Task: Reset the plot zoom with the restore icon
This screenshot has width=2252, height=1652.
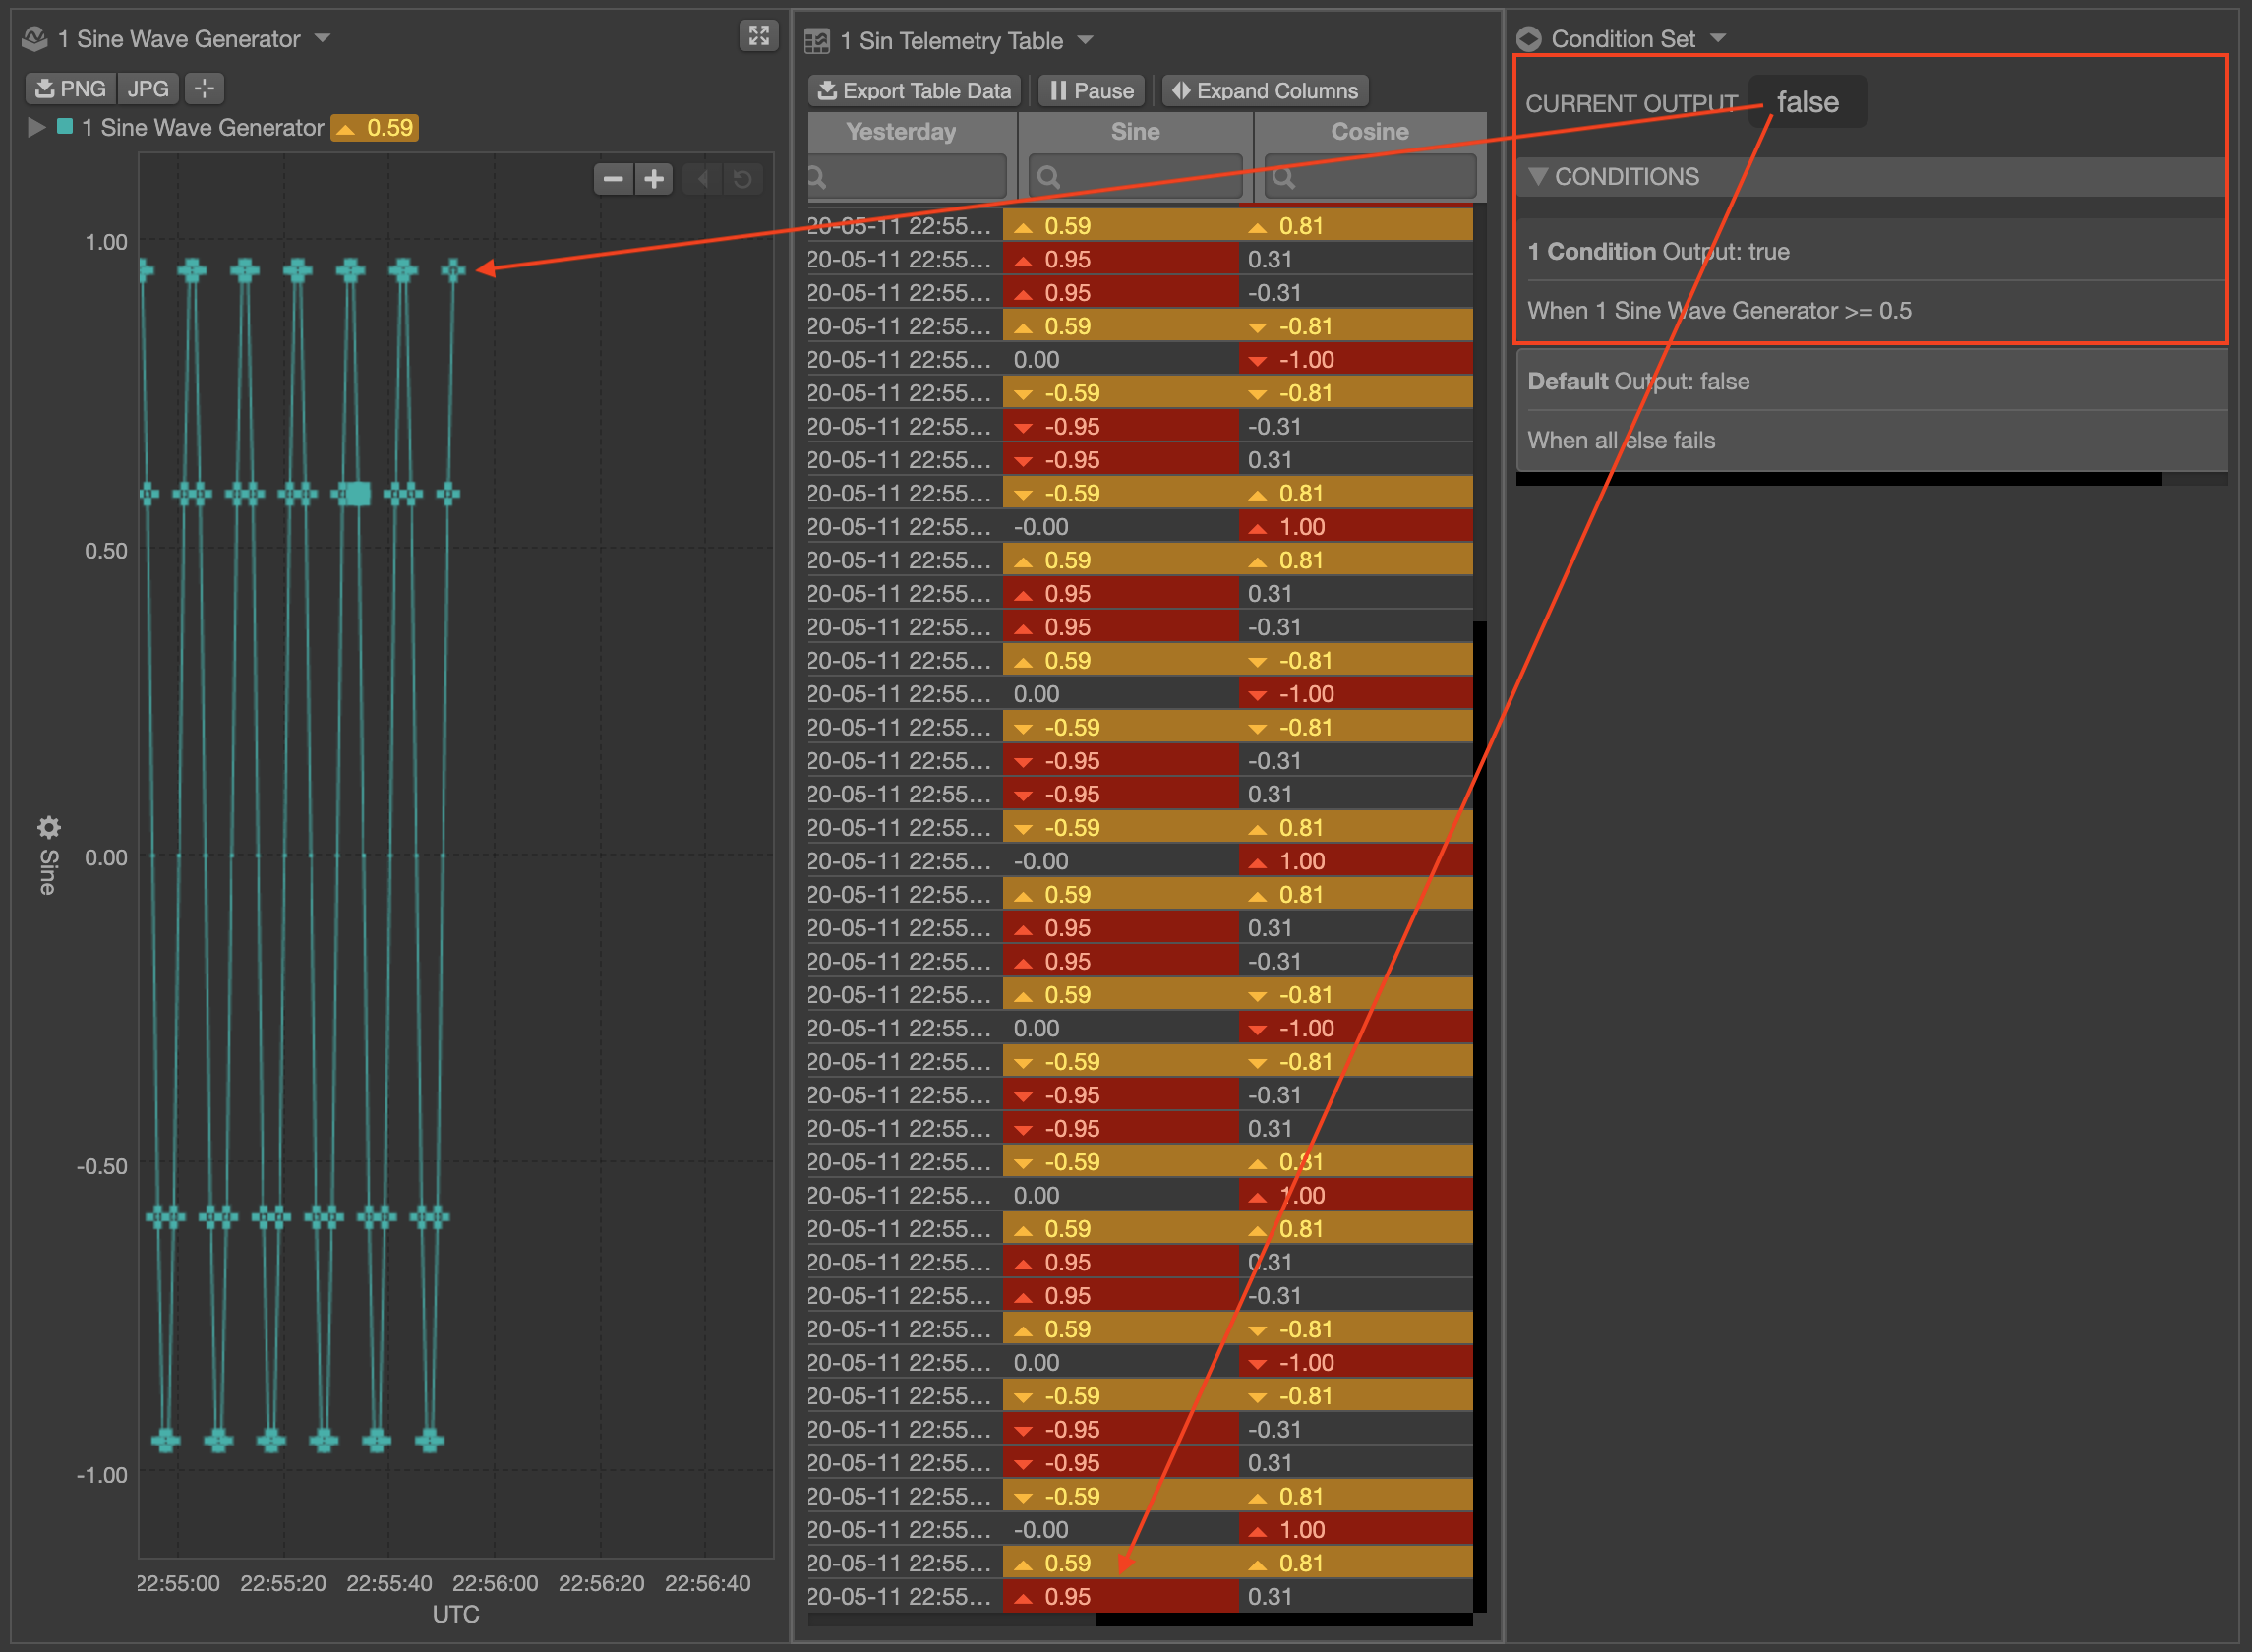Action: coord(742,179)
